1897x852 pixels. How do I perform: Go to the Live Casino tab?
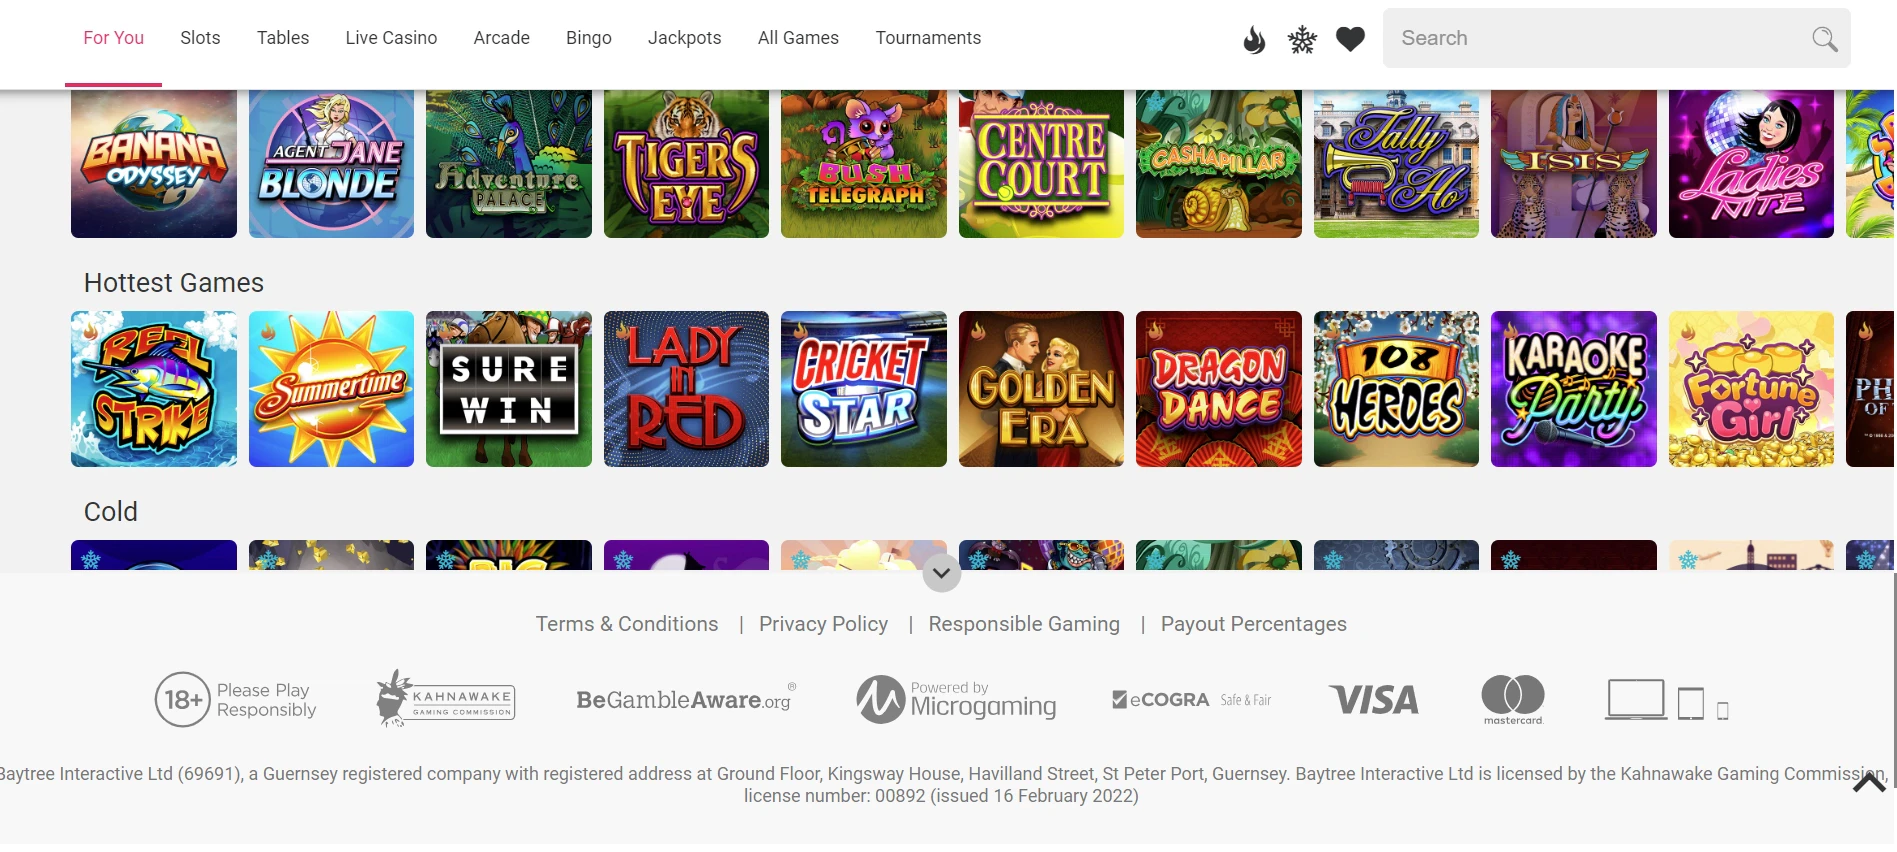(x=391, y=38)
